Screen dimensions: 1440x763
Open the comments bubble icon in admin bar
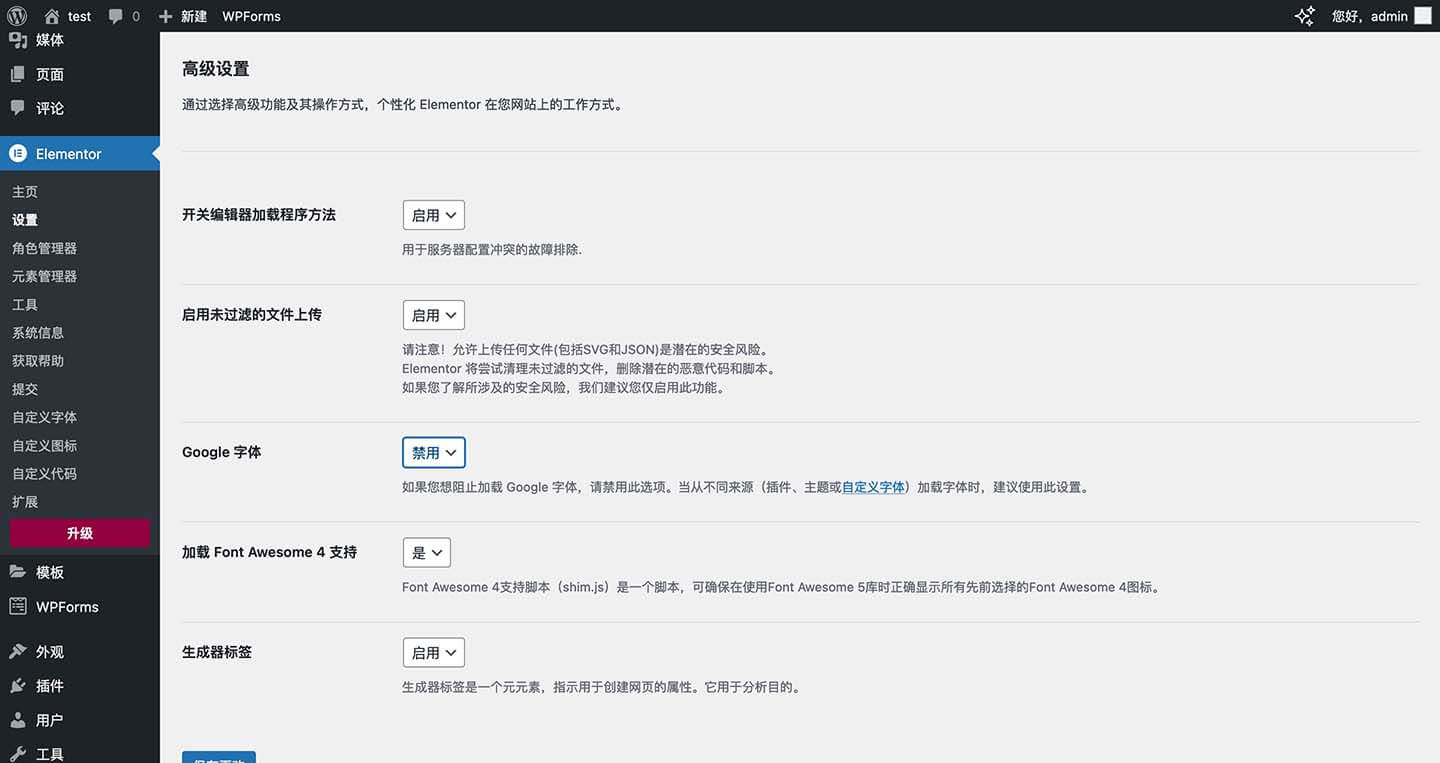117,16
